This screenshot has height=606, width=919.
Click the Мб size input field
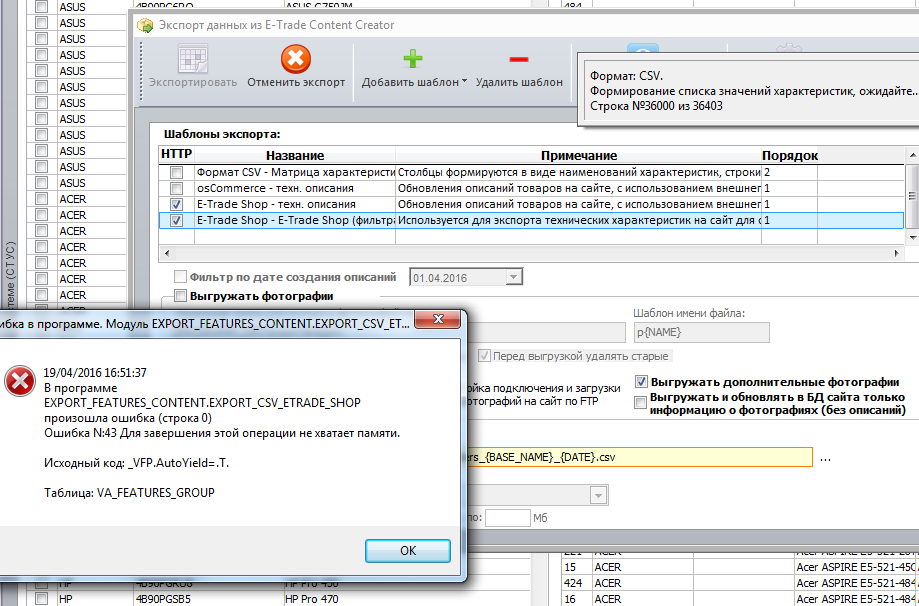[x=507, y=518]
